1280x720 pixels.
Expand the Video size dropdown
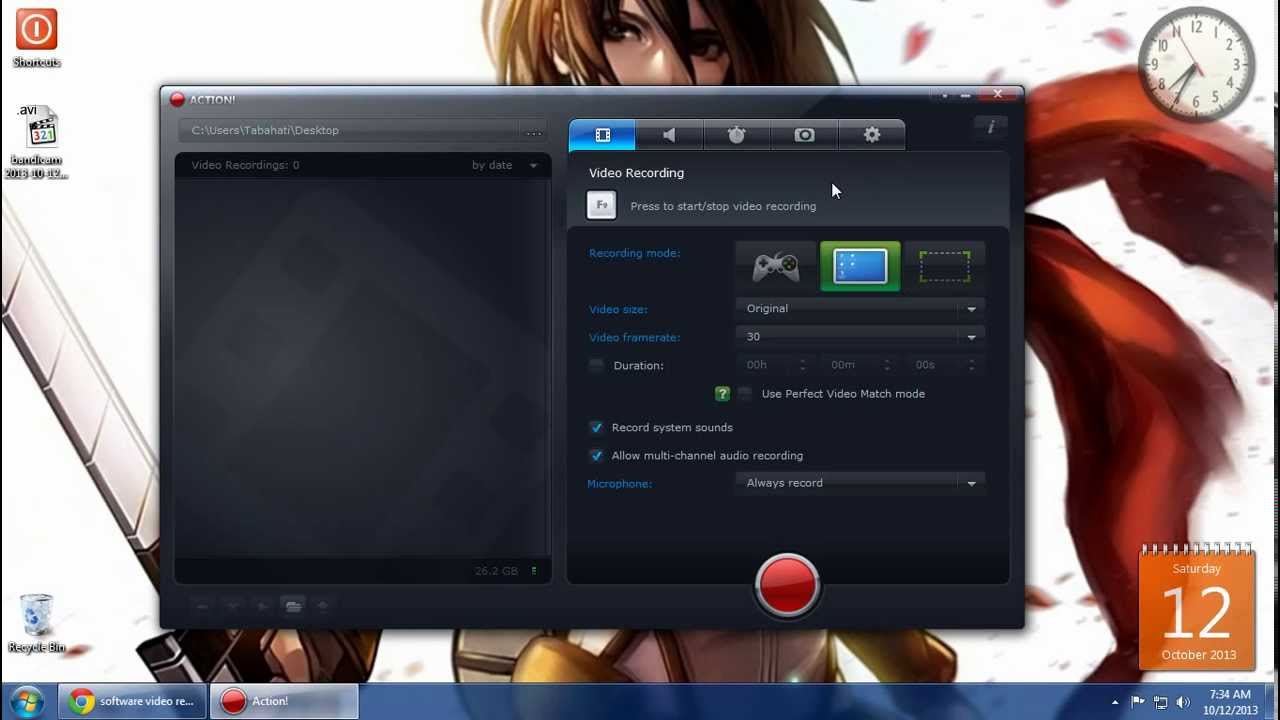[x=861, y=309]
